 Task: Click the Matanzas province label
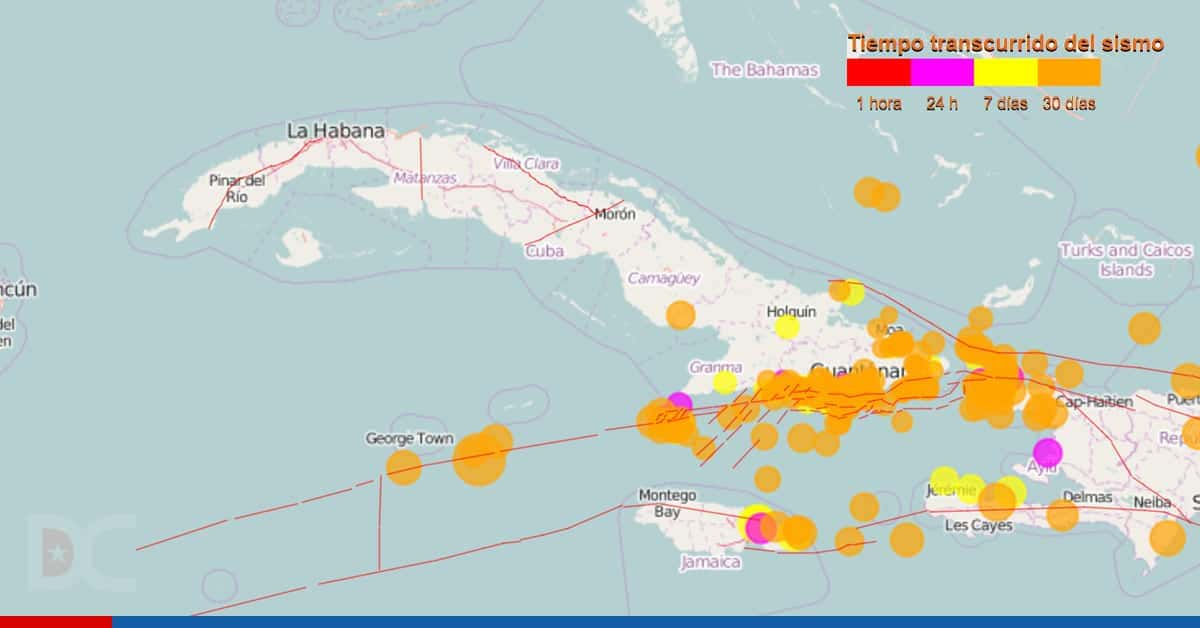coord(424,178)
